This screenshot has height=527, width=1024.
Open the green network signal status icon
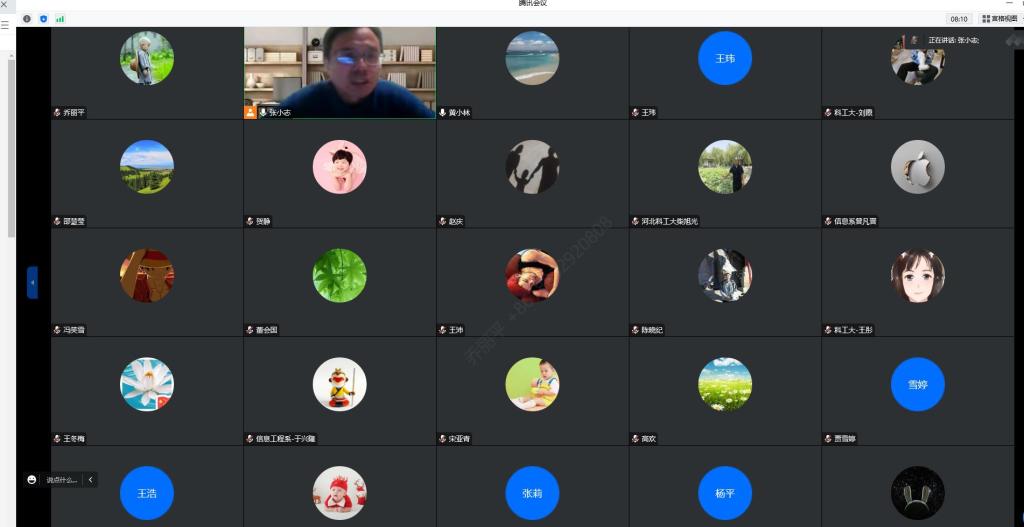pyautogui.click(x=60, y=19)
